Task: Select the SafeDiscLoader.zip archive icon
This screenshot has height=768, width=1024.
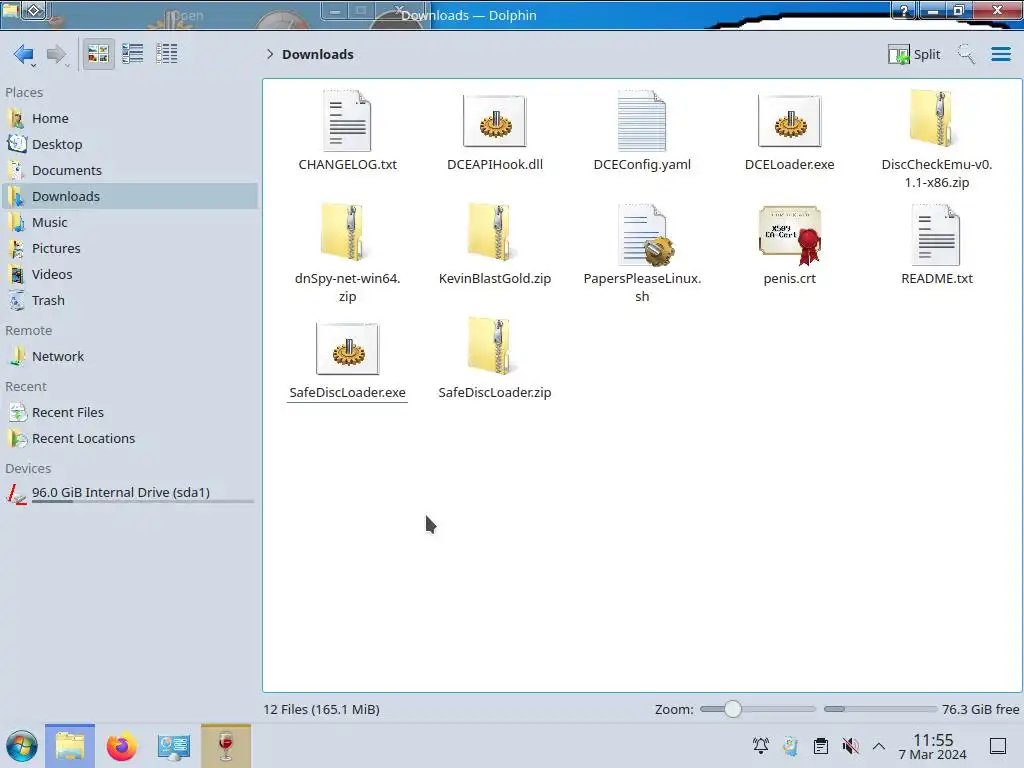Action: [494, 347]
